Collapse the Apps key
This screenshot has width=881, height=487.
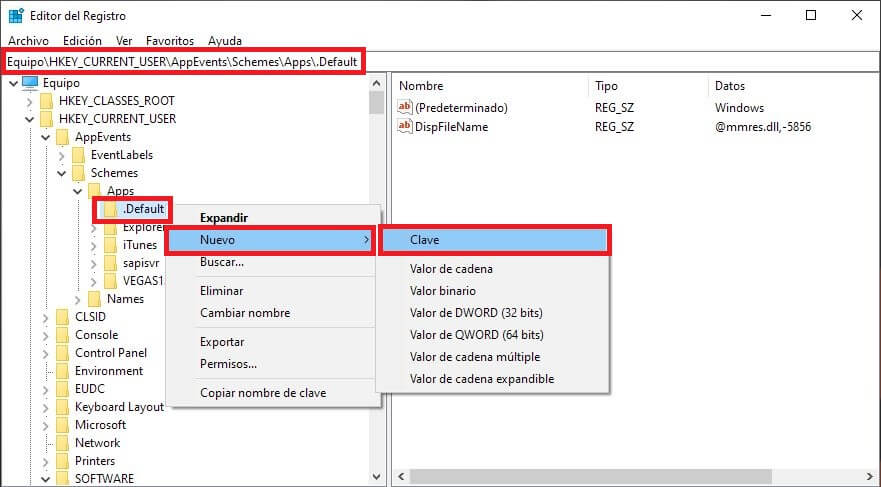(x=78, y=191)
